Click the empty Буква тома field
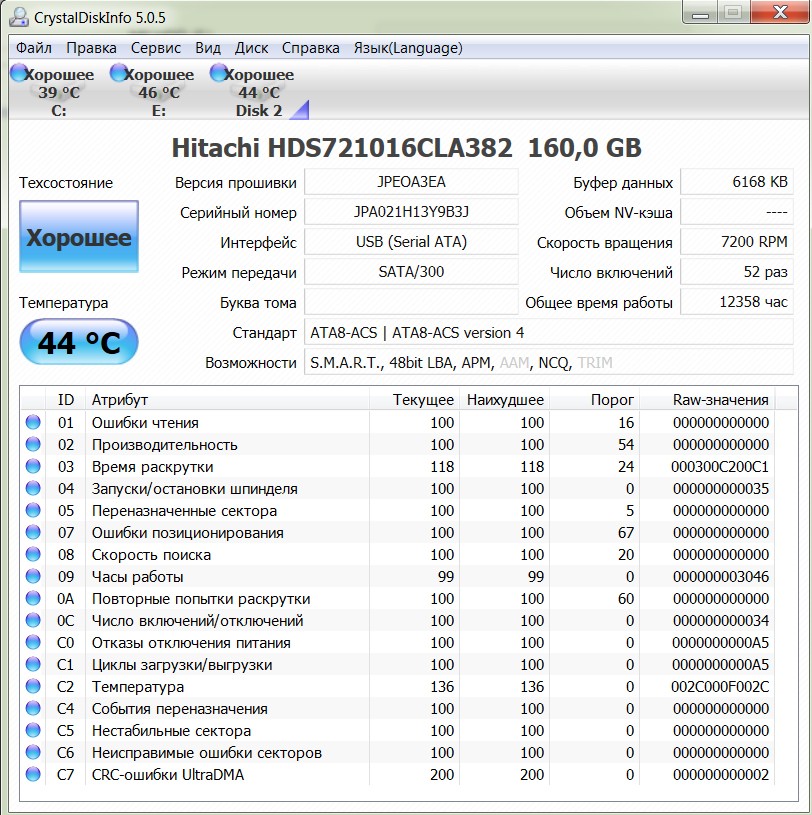Screen dimensions: 812x815 [x=411, y=302]
